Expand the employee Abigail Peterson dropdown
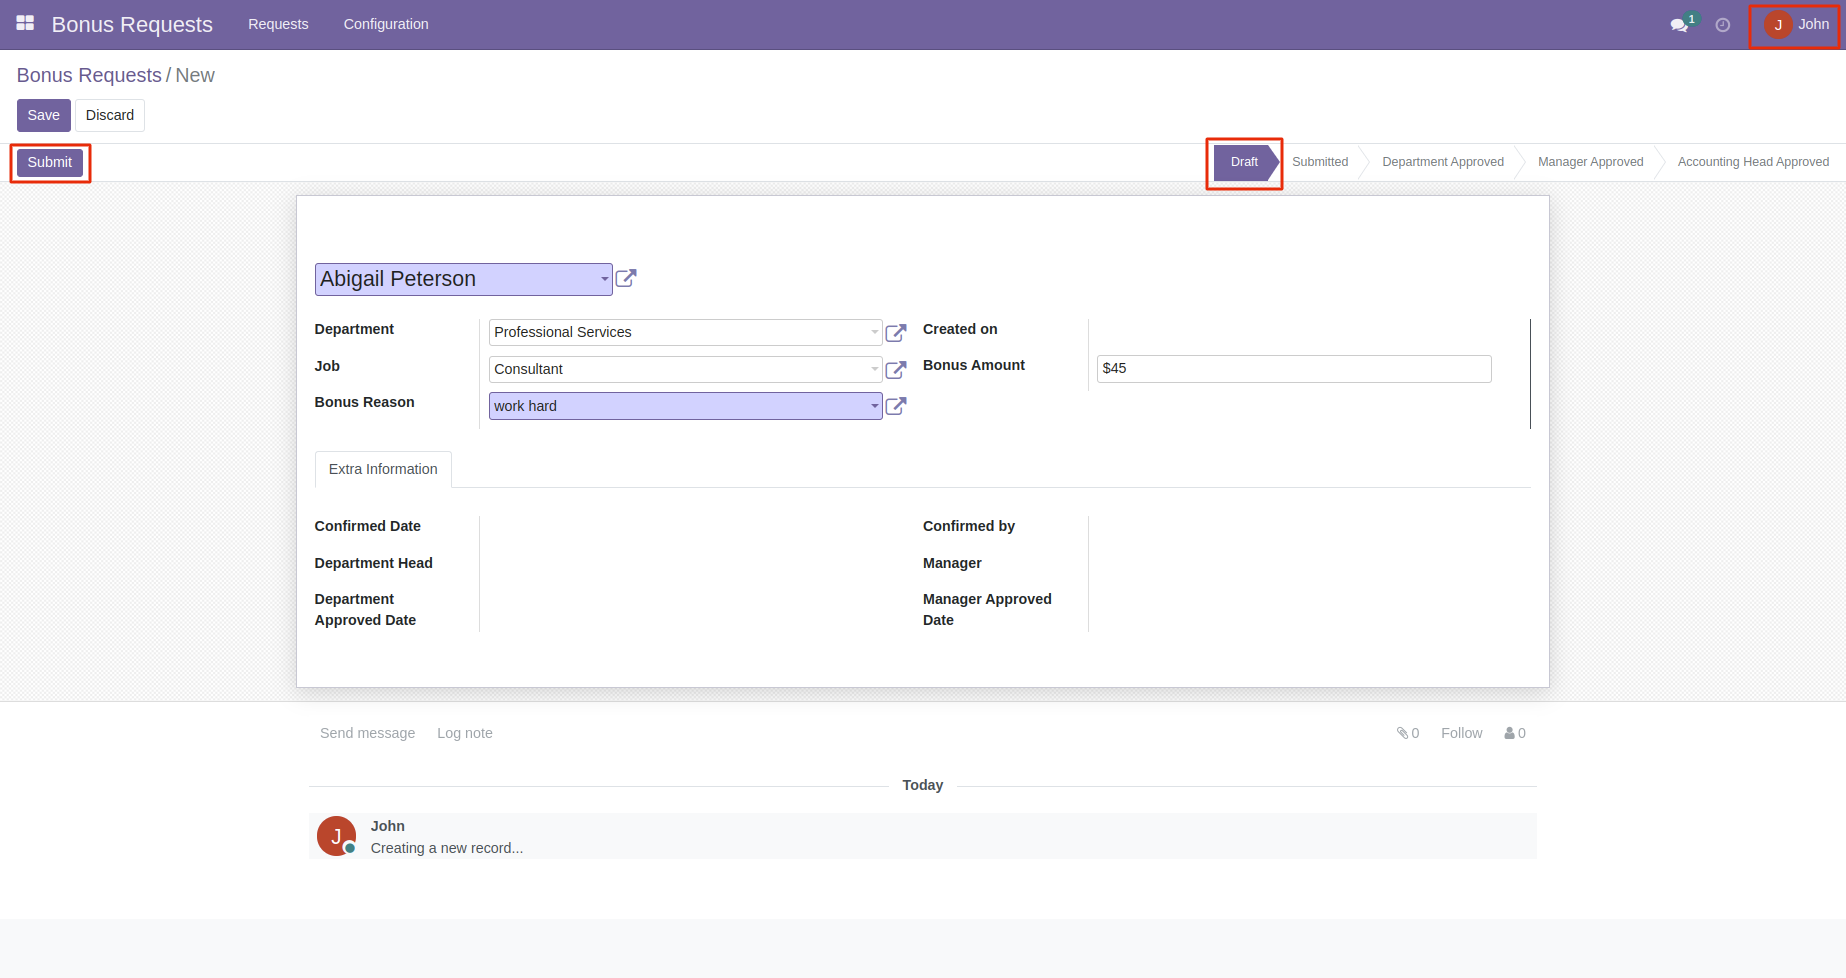Image resolution: width=1846 pixels, height=978 pixels. point(605,279)
